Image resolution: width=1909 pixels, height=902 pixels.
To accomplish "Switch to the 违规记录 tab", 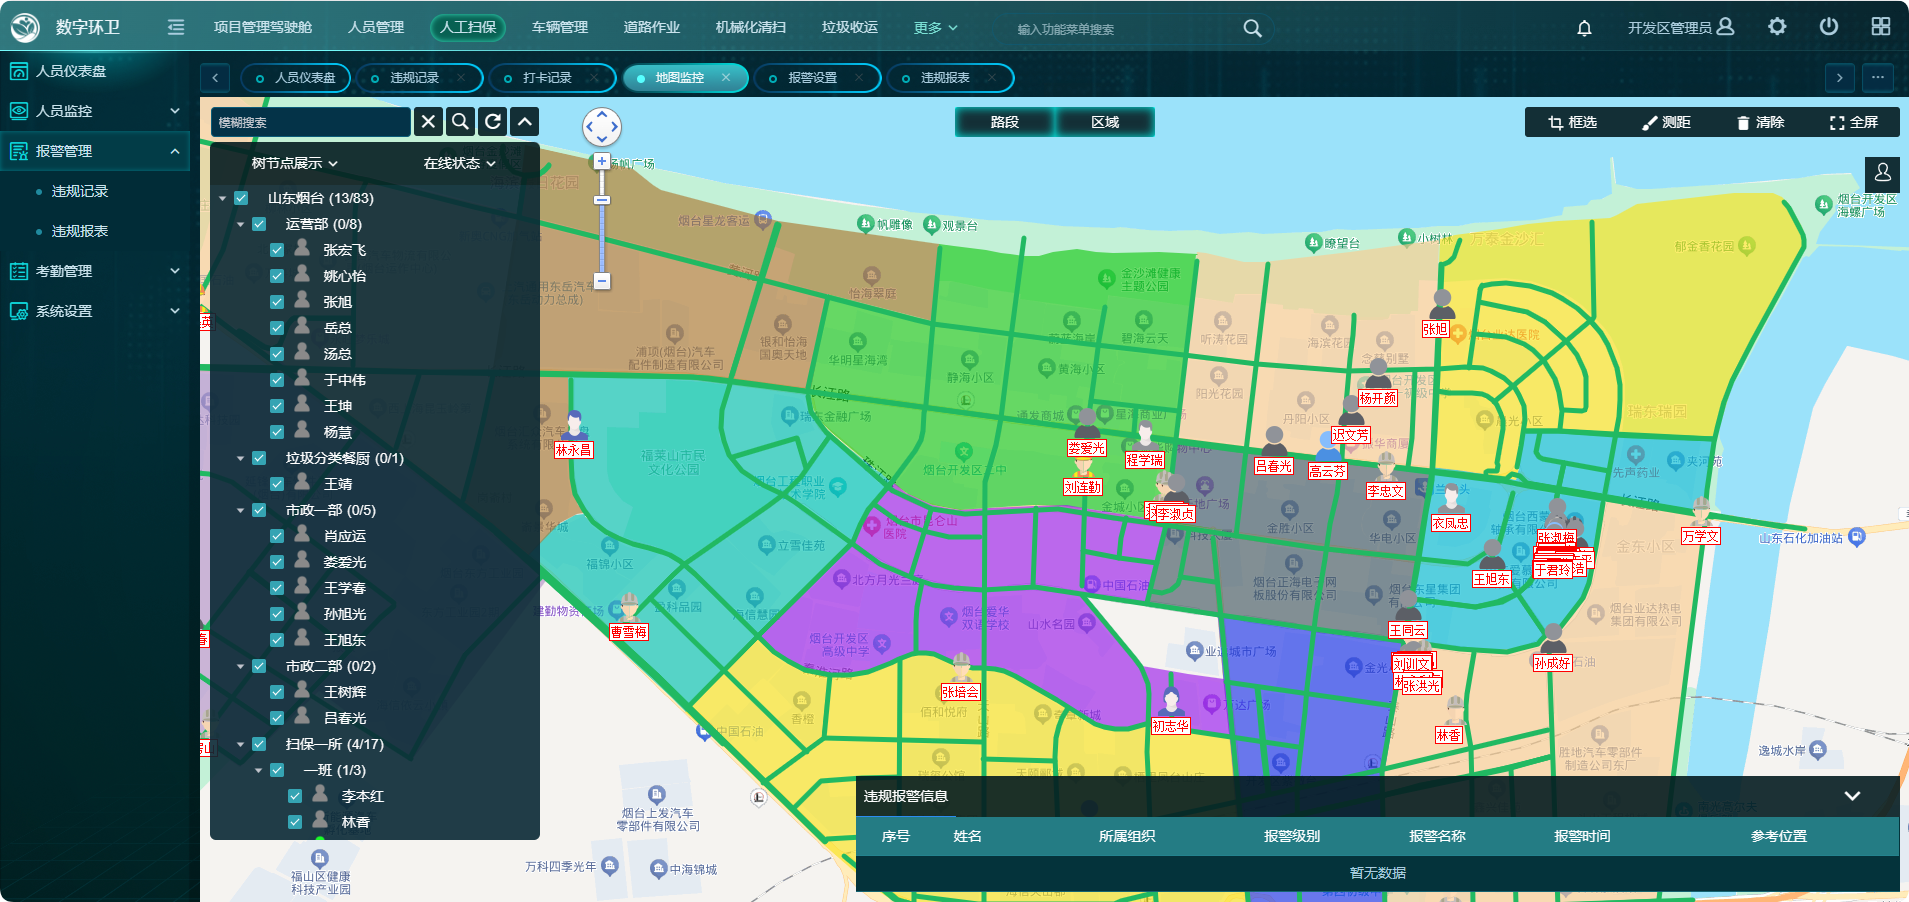I will click(414, 78).
